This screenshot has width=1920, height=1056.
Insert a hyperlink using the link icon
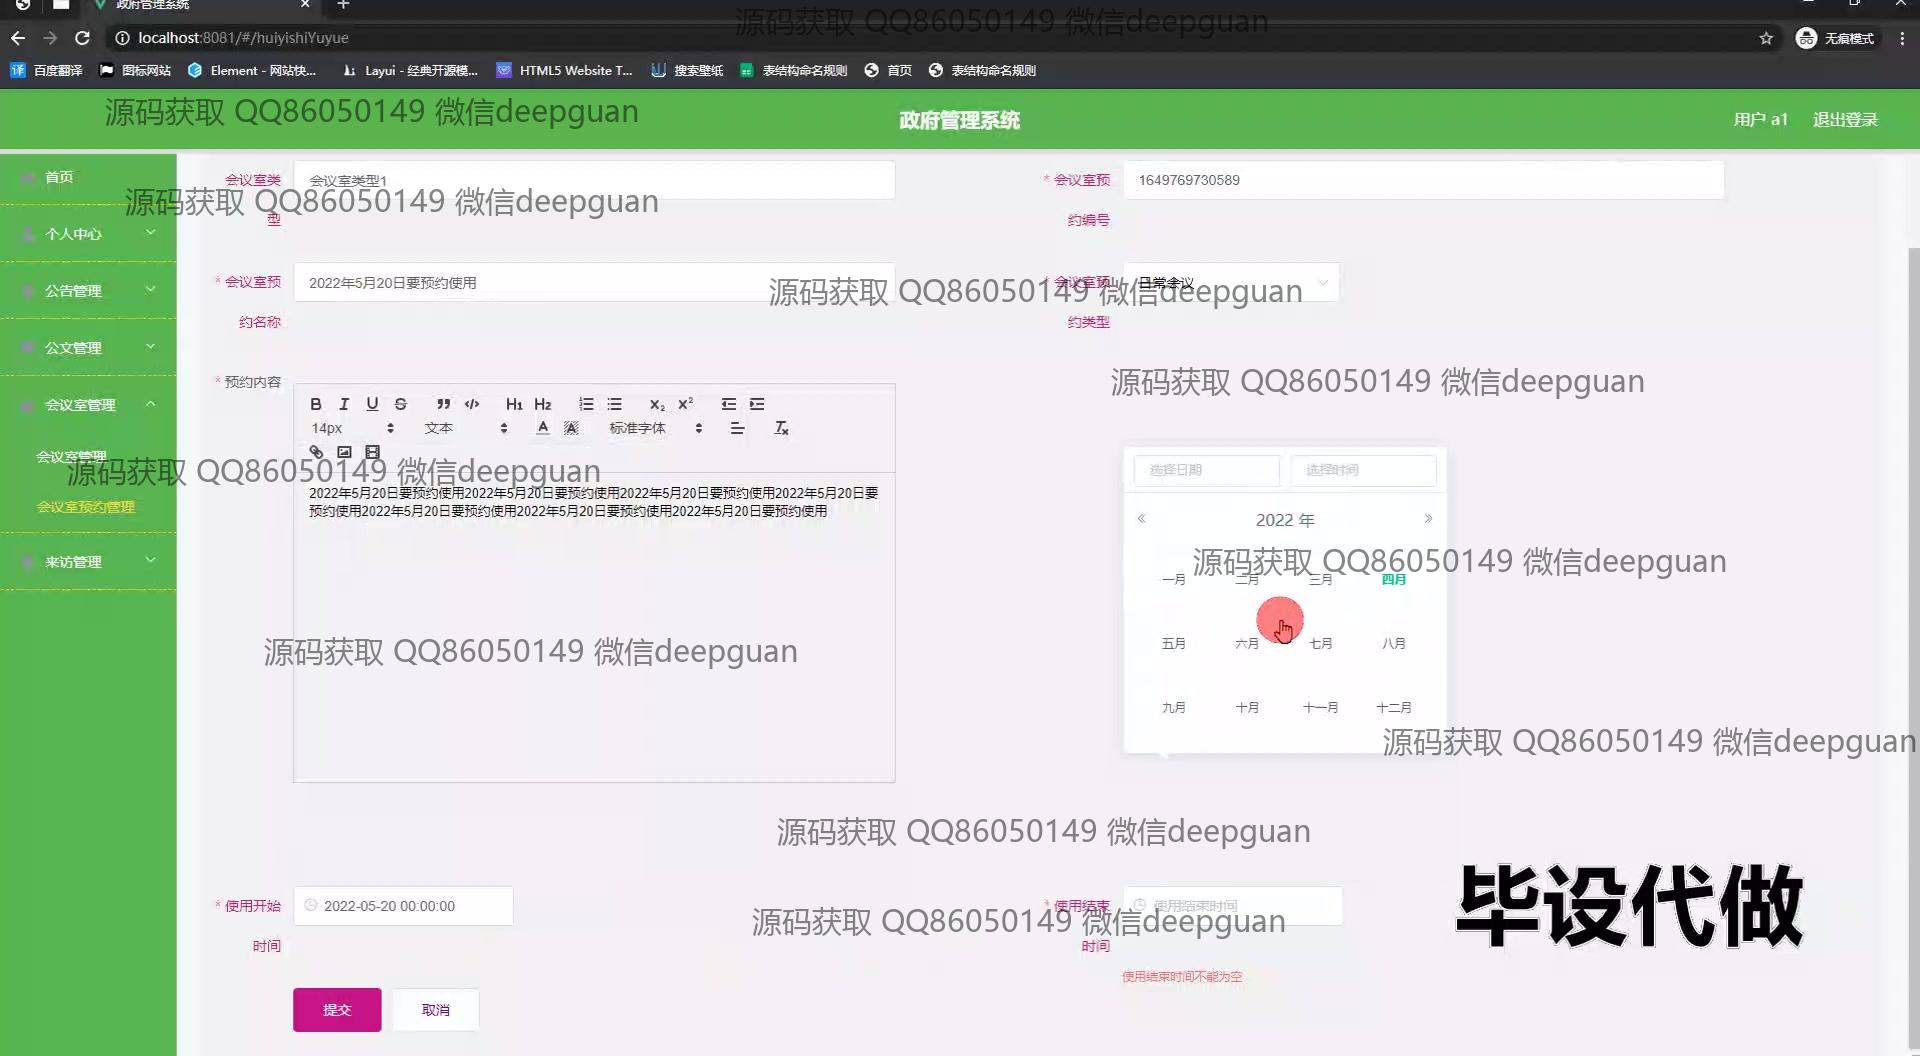coord(316,452)
